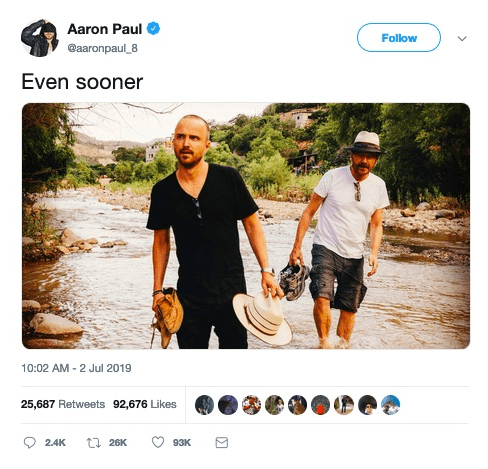View the list of 25,687 Retweets
Screen dimensions: 488x469
pos(63,404)
